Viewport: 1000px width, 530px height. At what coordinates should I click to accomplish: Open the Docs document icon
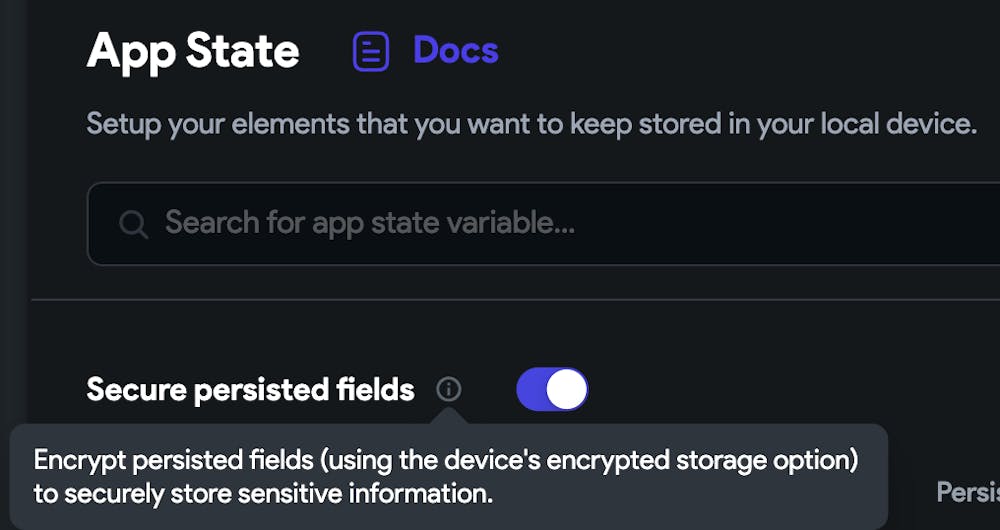pos(371,52)
